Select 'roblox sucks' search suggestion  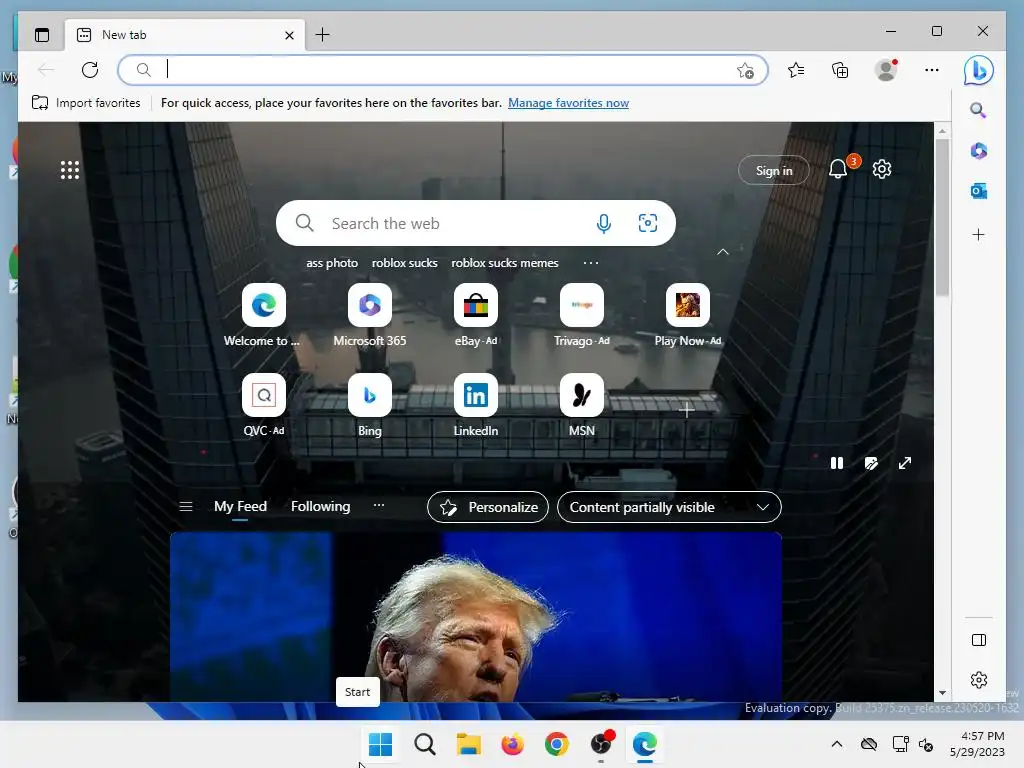pyautogui.click(x=405, y=263)
